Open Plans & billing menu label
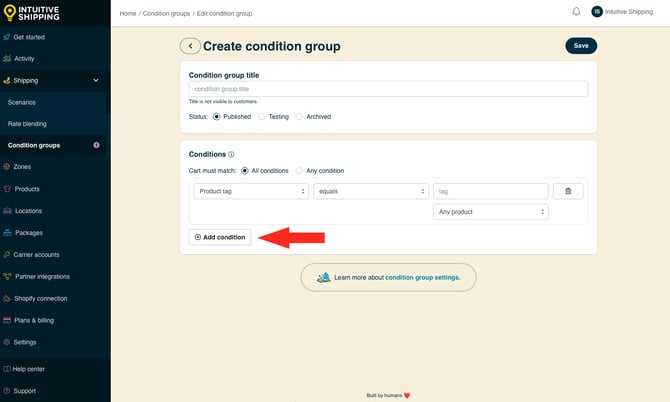Screen dimensions: 670x402 pos(34,320)
